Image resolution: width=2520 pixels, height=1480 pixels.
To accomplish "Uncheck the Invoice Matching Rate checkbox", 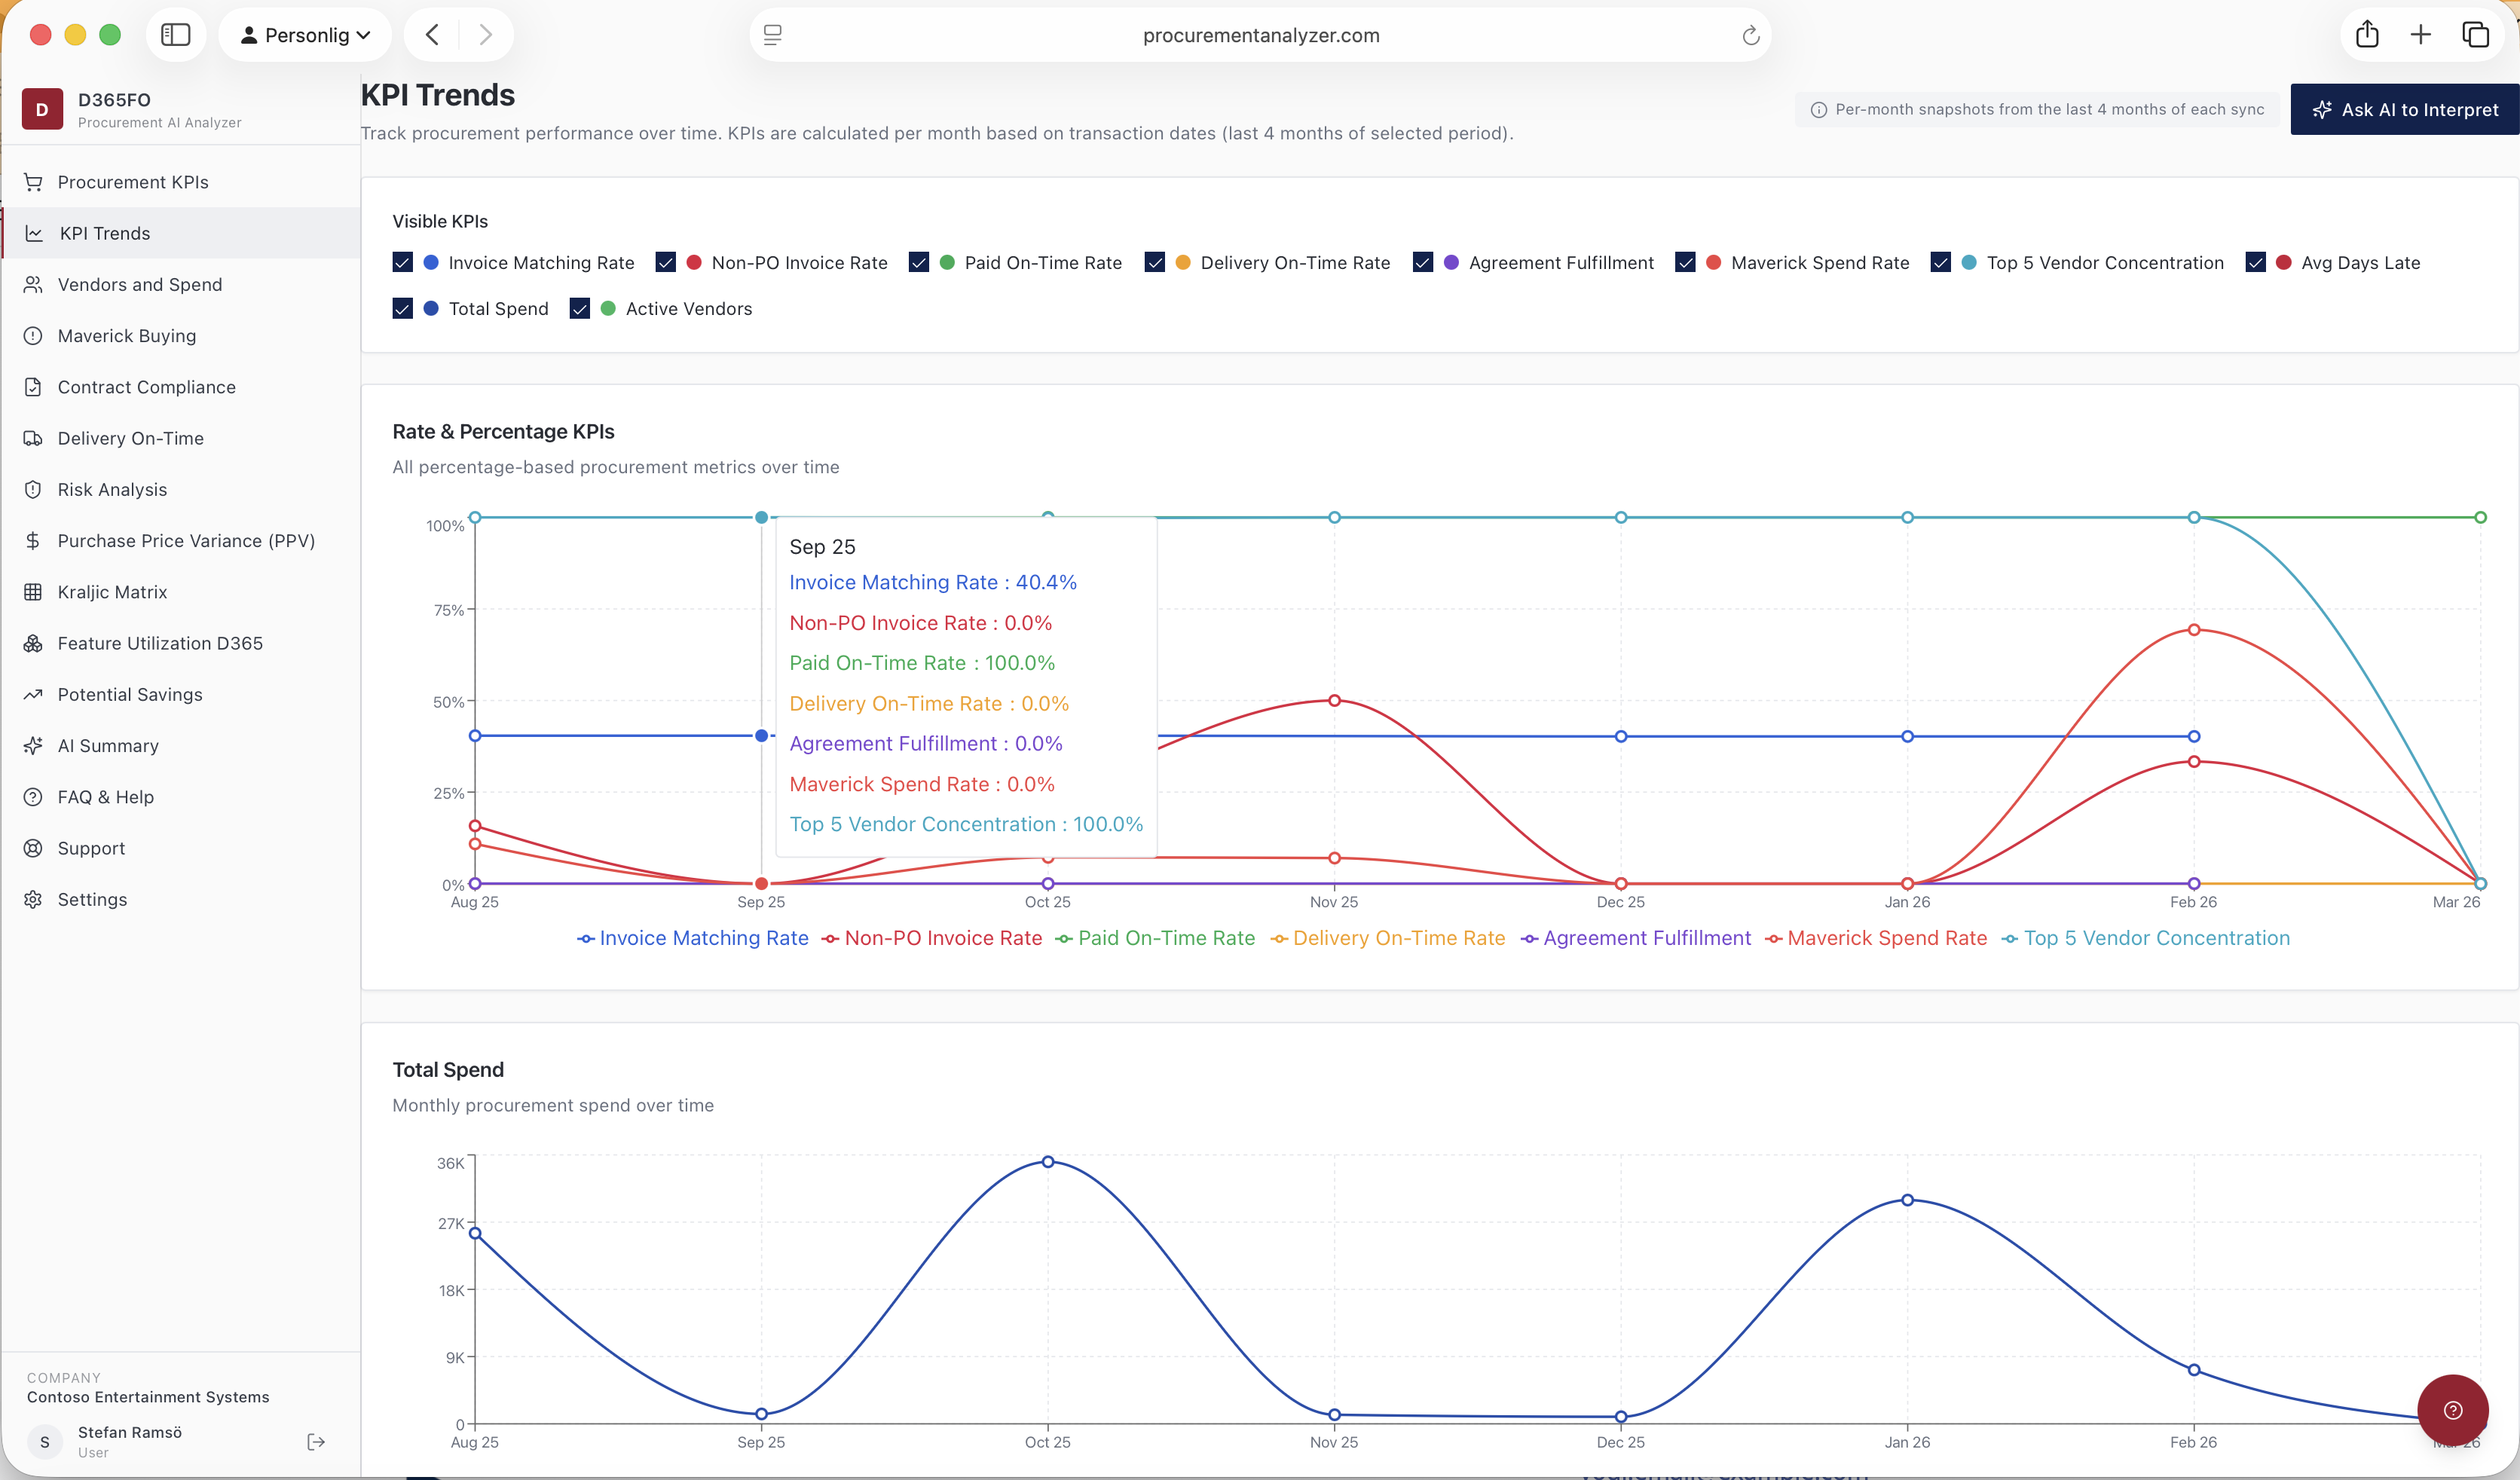I will (402, 262).
